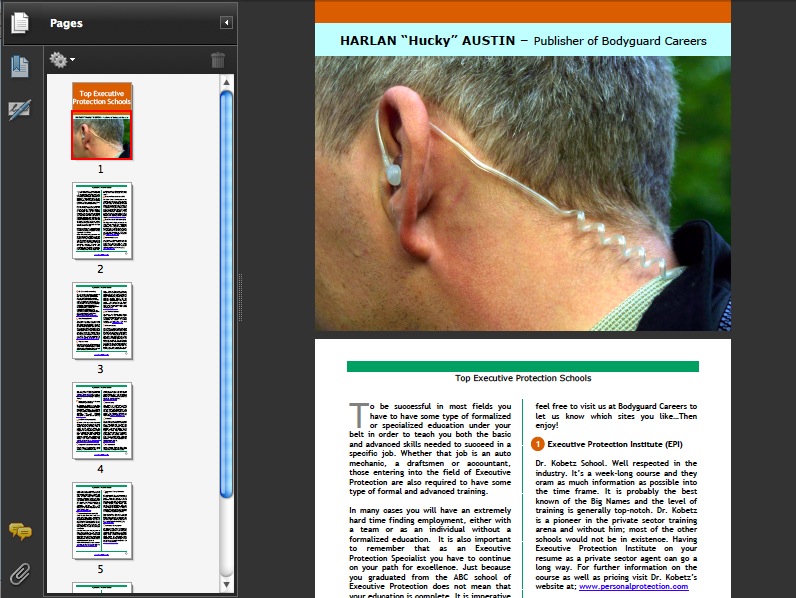Click 'Executive Protection Institute (EPI)' heading

pyautogui.click(x=615, y=444)
